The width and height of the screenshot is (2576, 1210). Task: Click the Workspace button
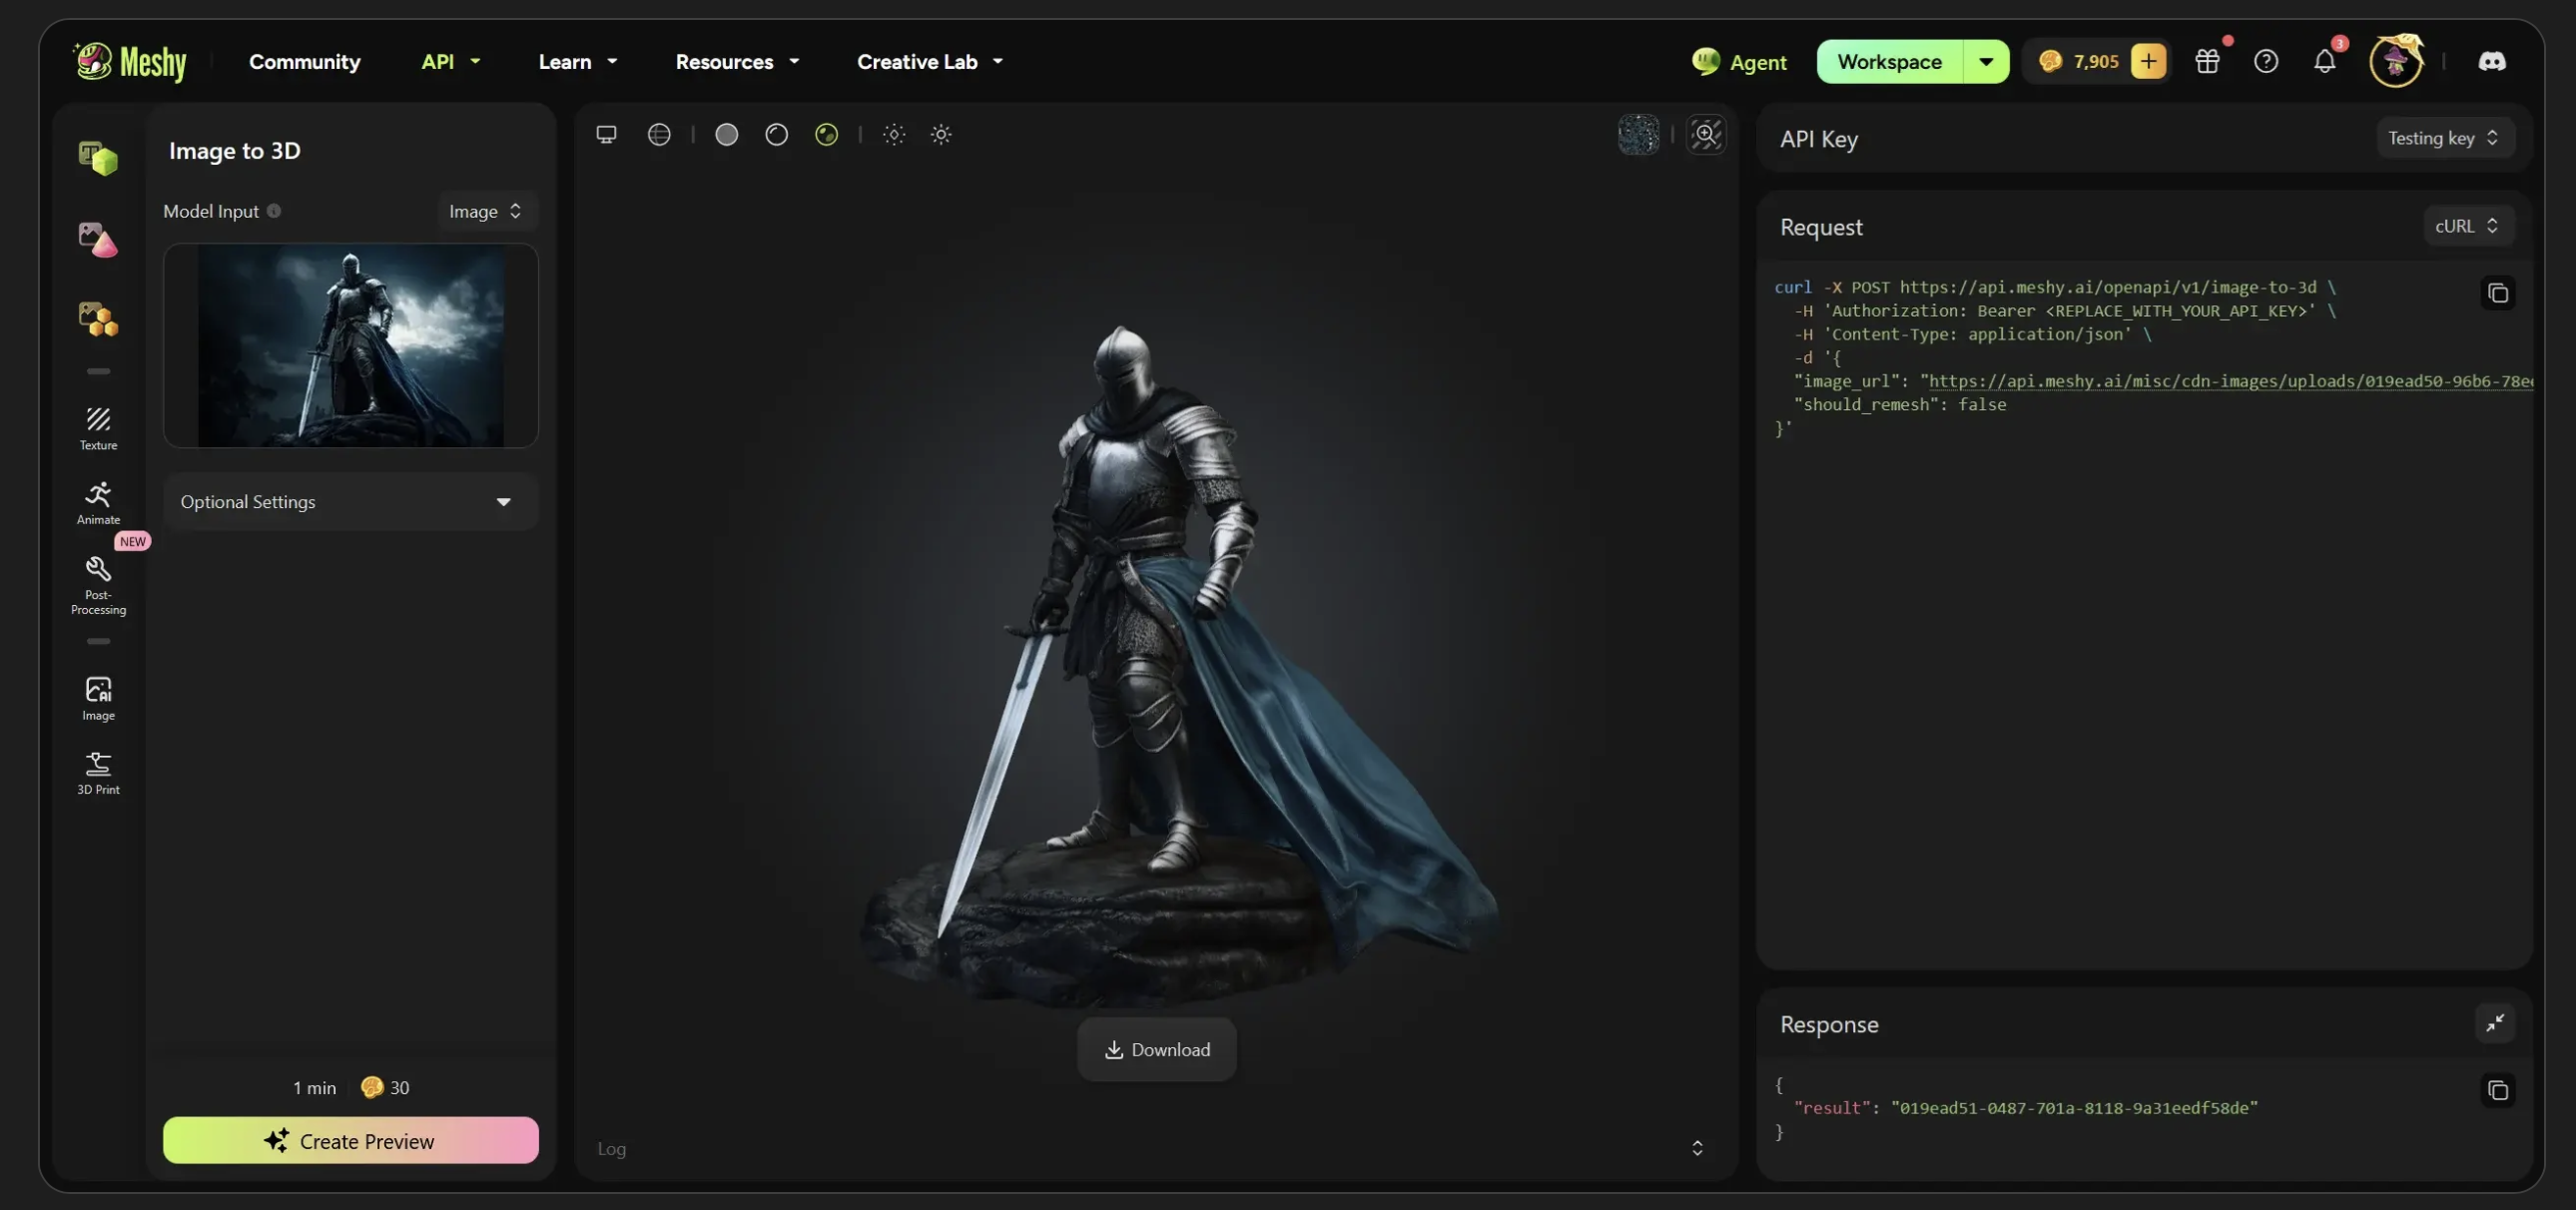tap(1889, 62)
